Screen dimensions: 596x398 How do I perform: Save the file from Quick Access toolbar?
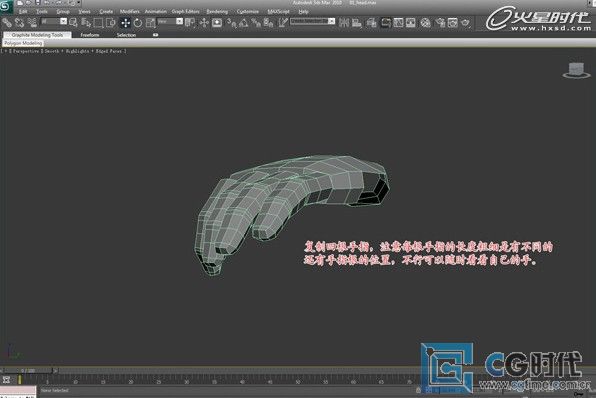(37, 3)
